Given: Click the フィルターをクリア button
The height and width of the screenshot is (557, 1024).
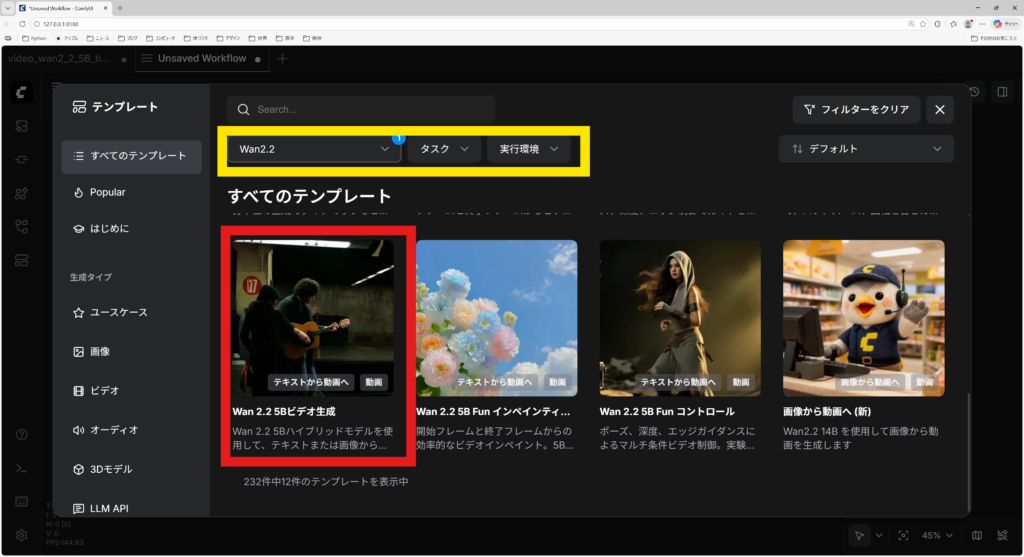Looking at the screenshot, I should [x=856, y=110].
